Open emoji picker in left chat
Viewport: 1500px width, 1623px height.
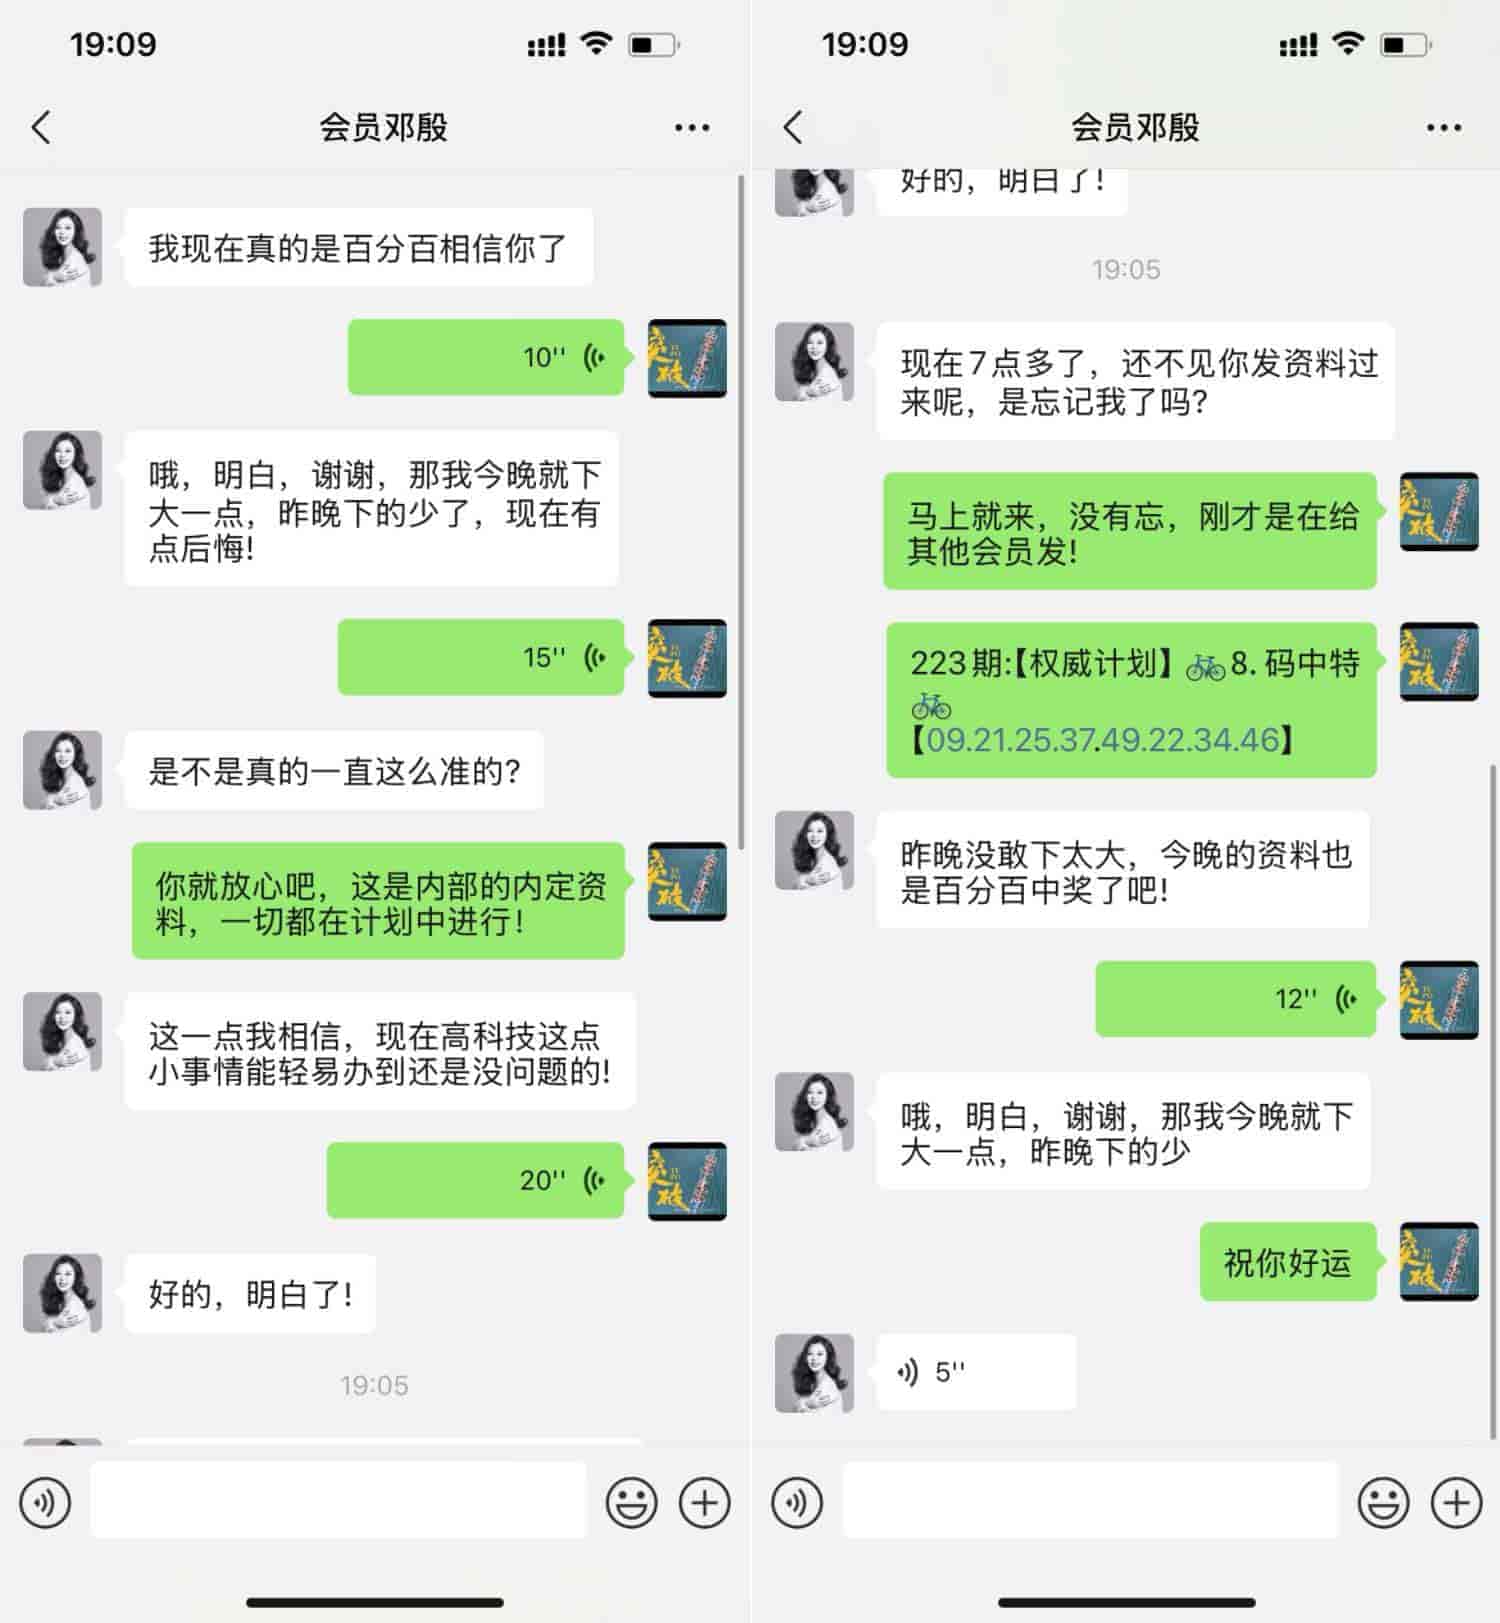pyautogui.click(x=632, y=1502)
